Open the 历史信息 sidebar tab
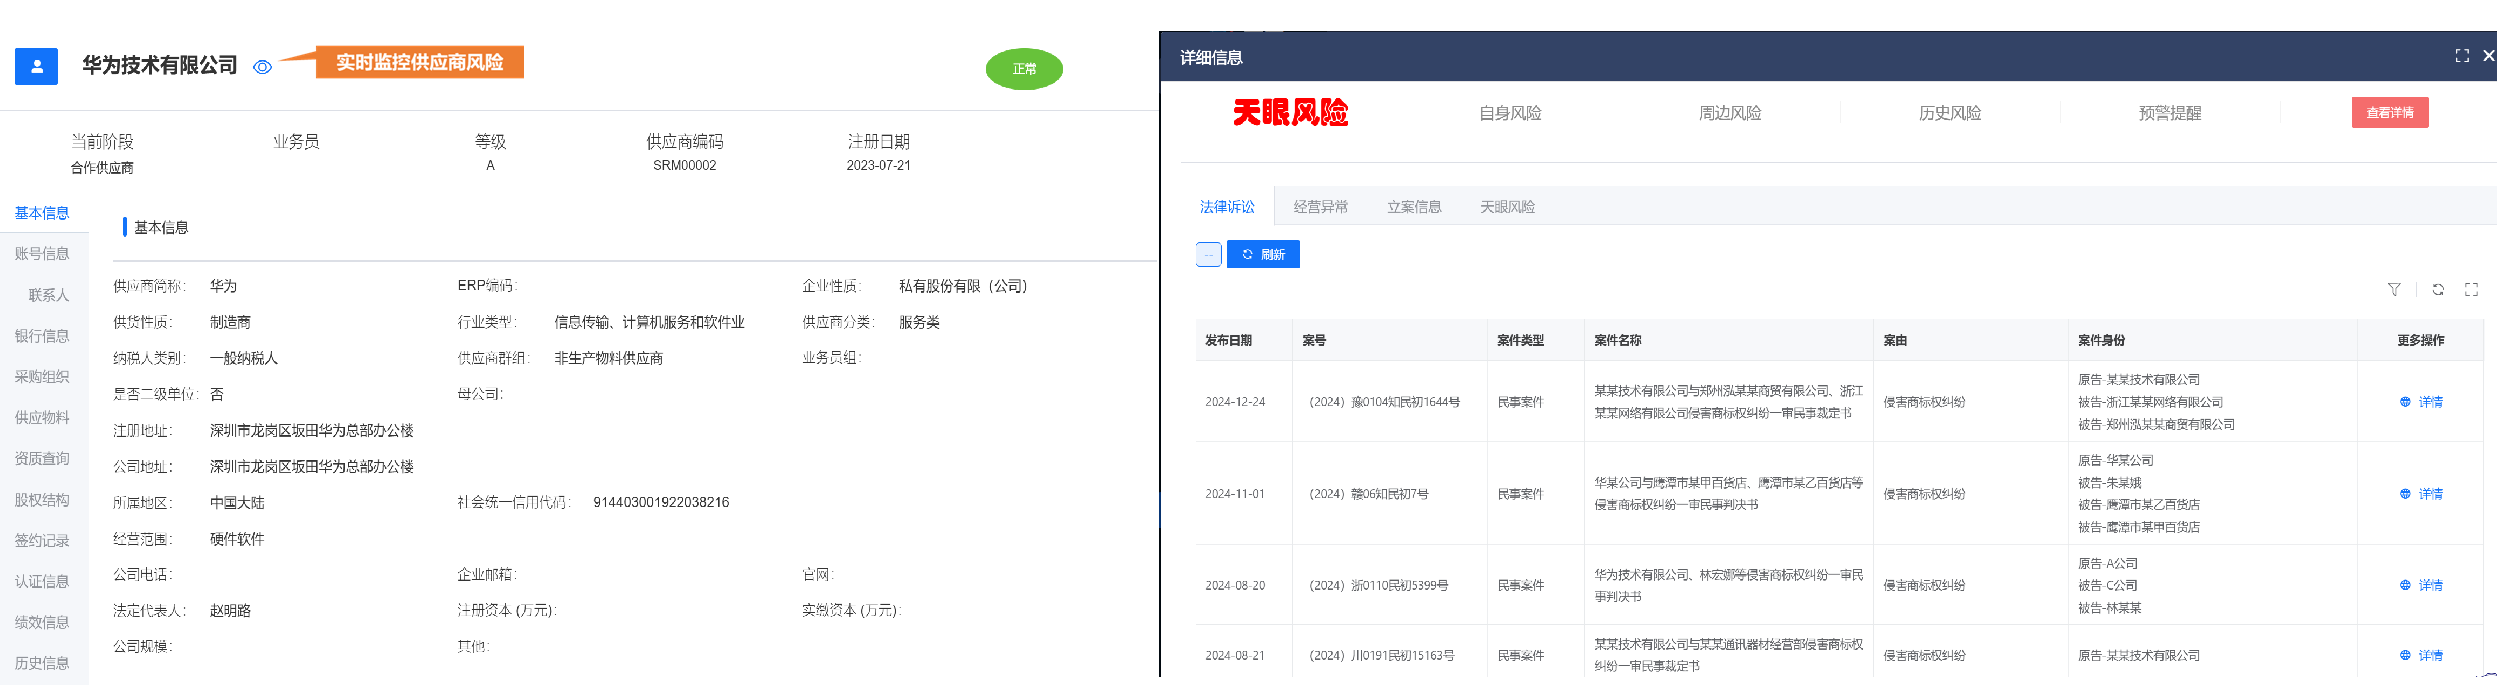 (x=42, y=663)
